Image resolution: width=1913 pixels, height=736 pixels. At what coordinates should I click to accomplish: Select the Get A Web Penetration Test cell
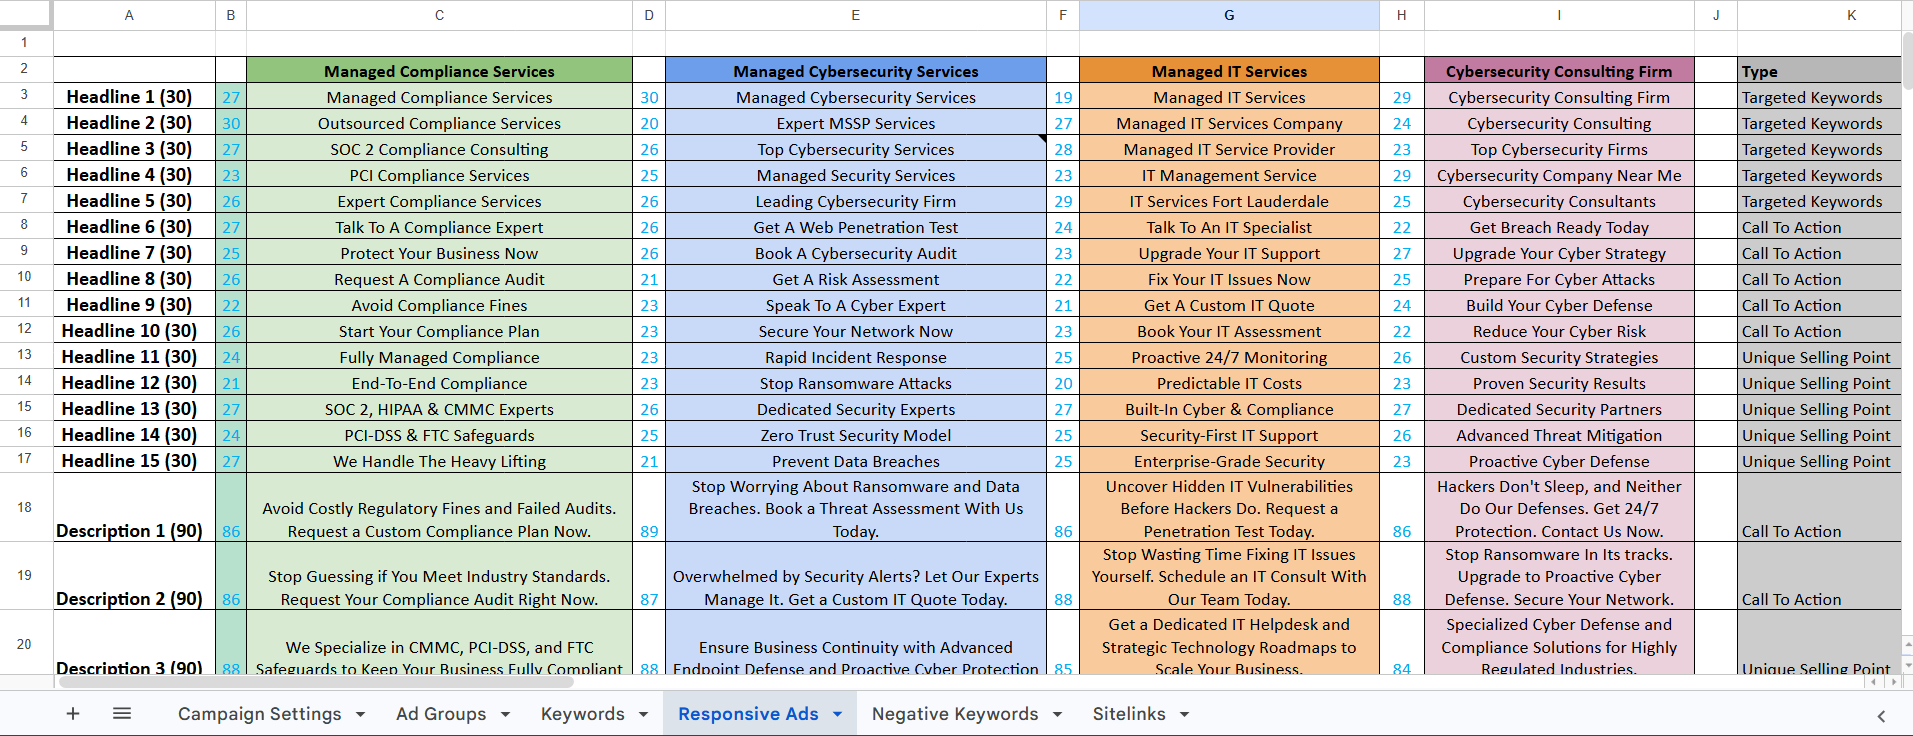[856, 226]
